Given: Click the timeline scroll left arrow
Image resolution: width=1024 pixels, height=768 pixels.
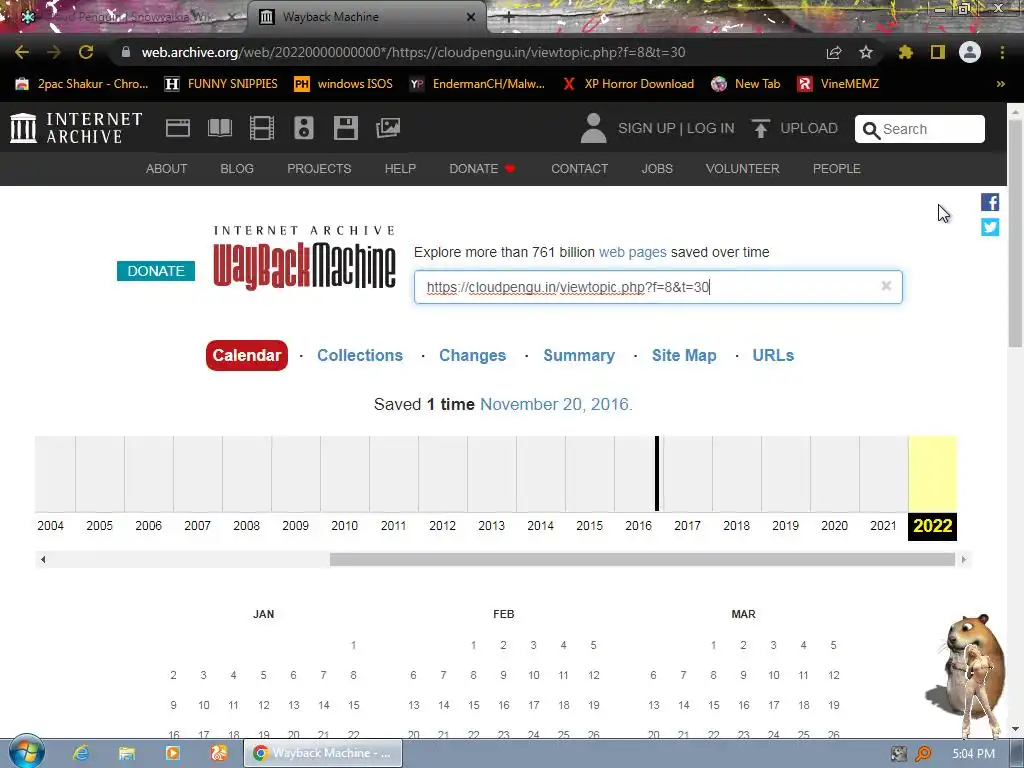Looking at the screenshot, I should coord(43,559).
